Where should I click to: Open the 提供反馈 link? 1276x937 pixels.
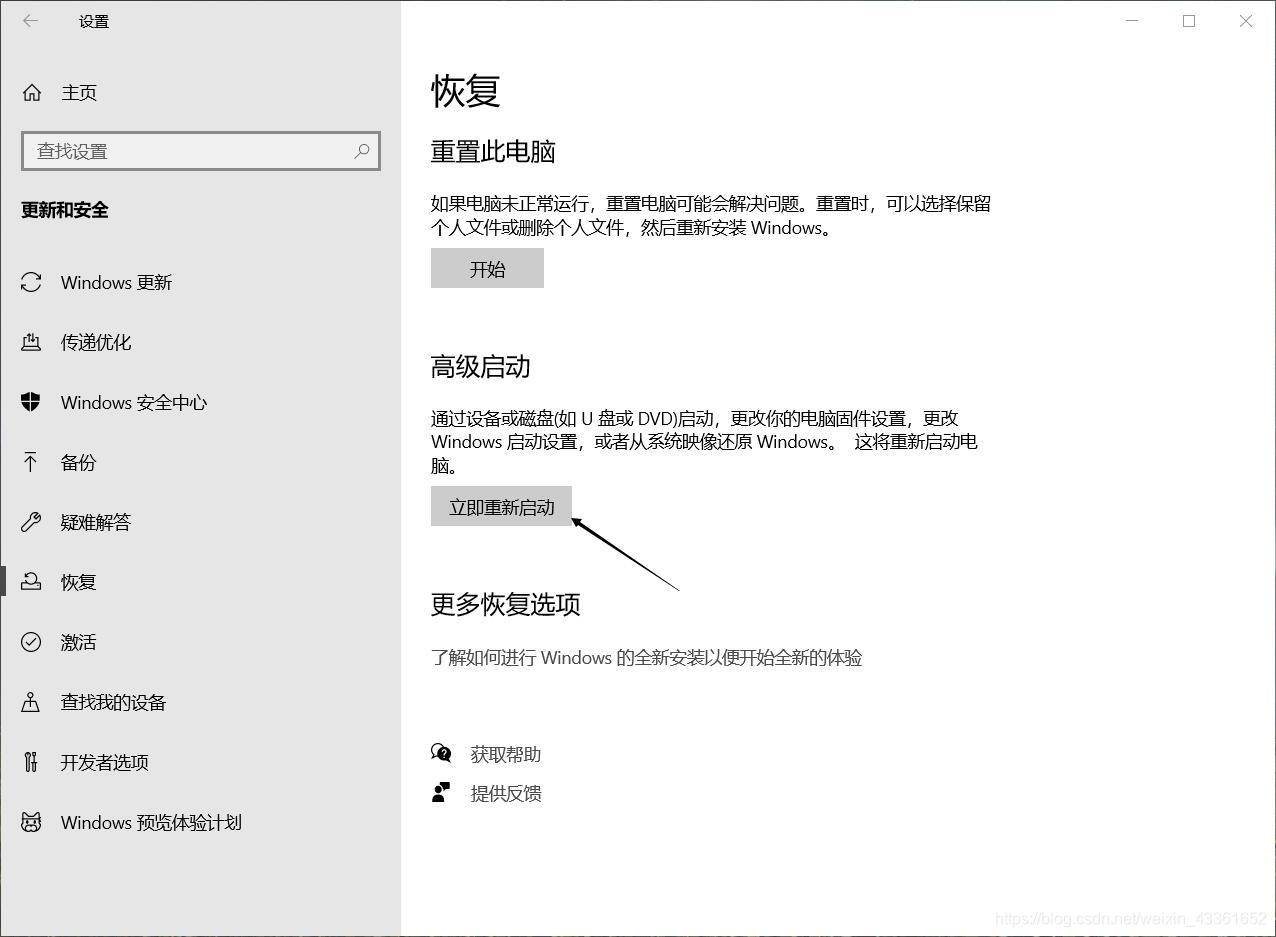[506, 794]
